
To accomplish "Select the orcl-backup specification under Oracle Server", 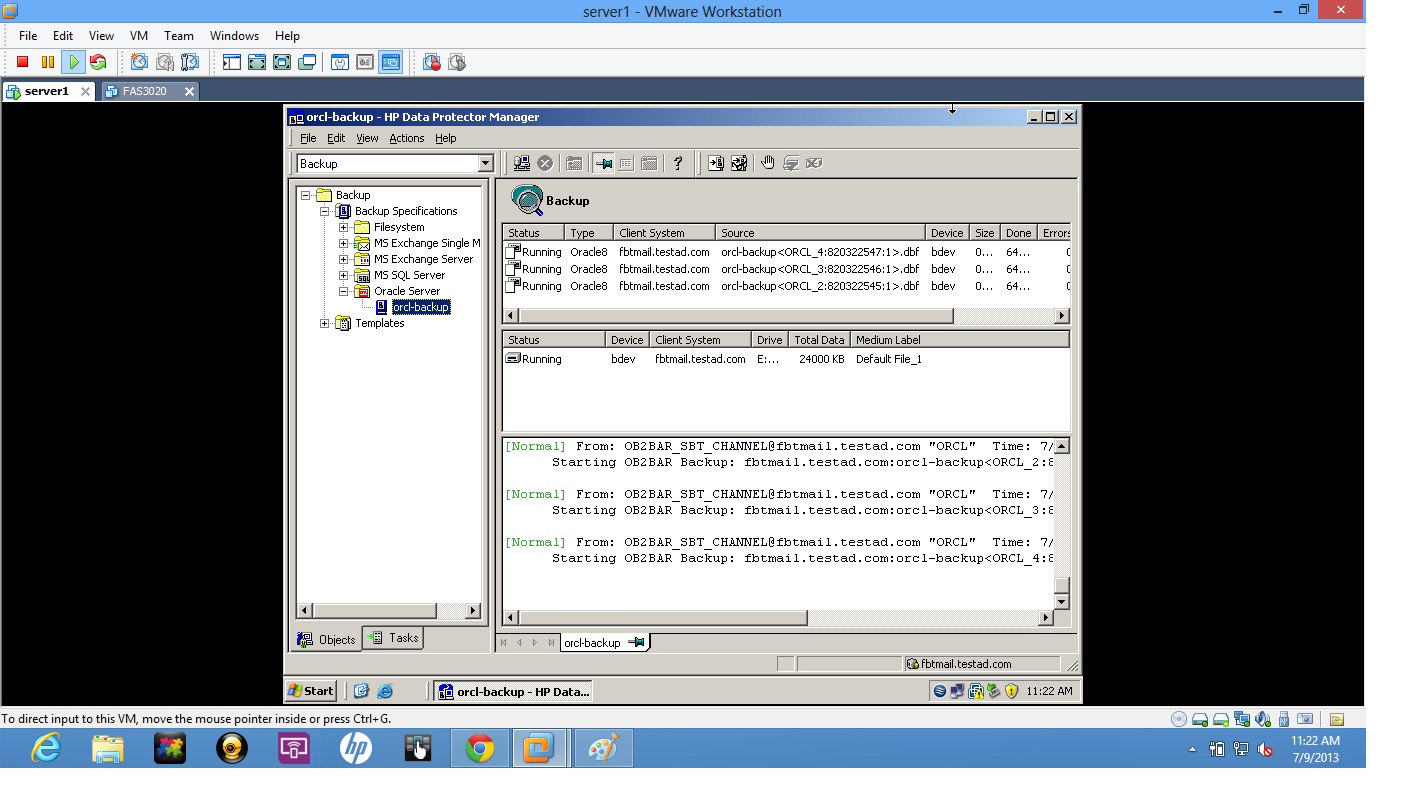I will point(419,307).
